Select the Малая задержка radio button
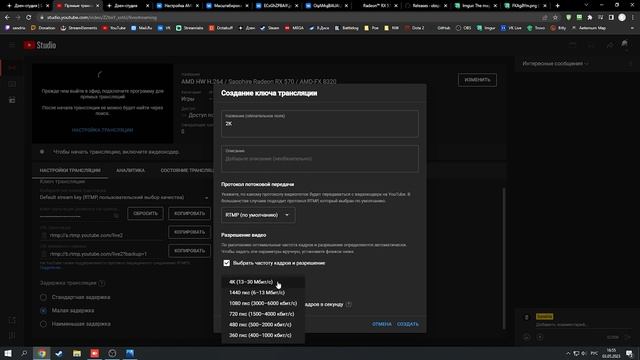640x360 pixels. pyautogui.click(x=43, y=311)
